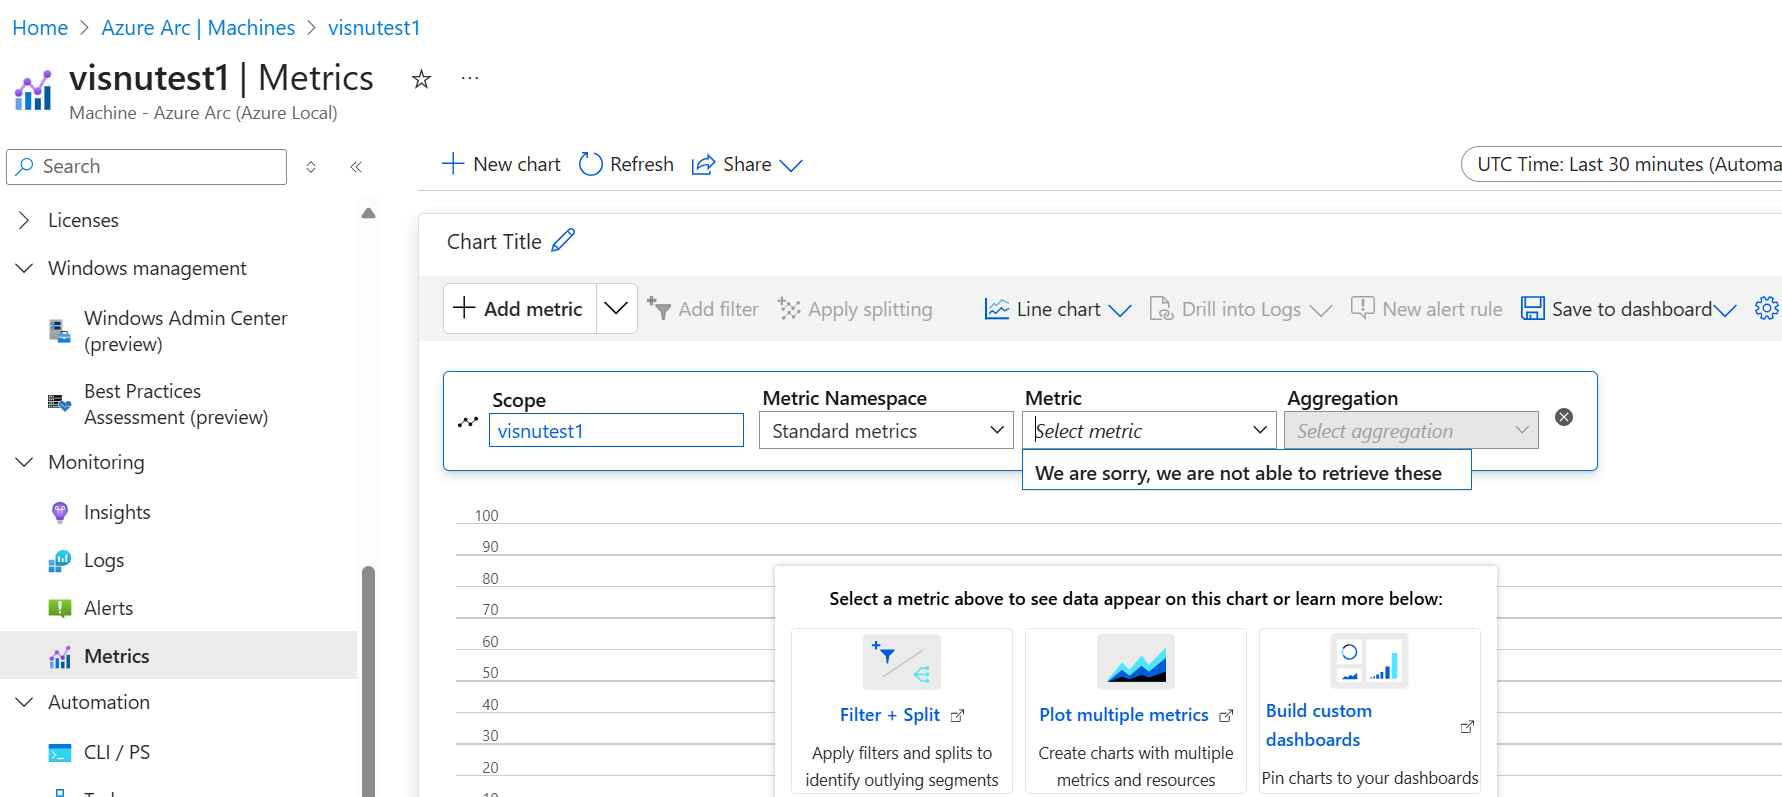Refresh the metrics view

626,164
